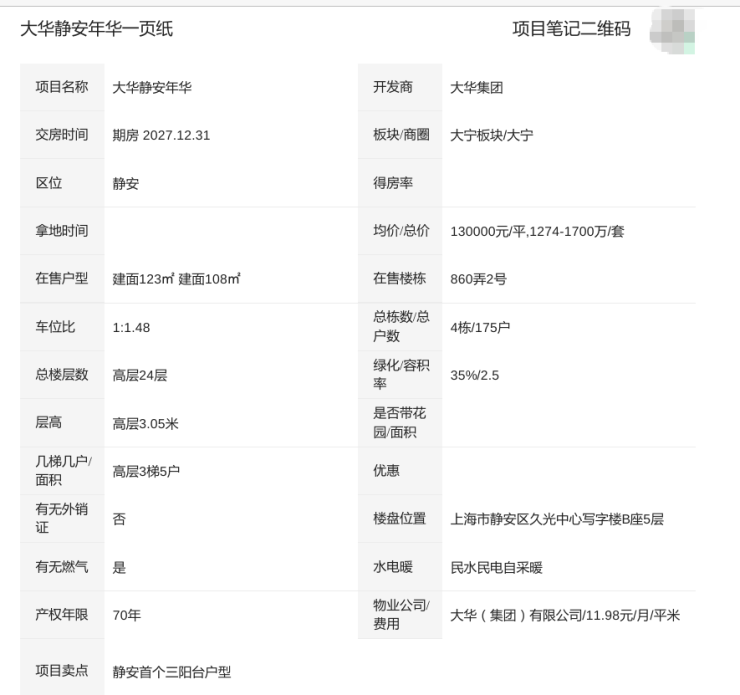The width and height of the screenshot is (740, 695).
Task: Click the 有无外销证 label cell
Action: click(x=62, y=519)
